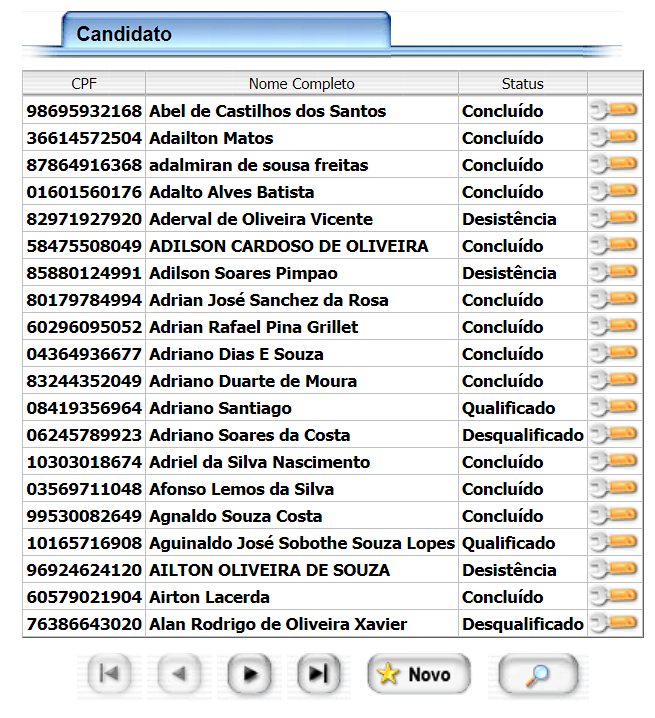Select the row with CPF 60296095052
This screenshot has height=718, width=655.
[x=84, y=327]
